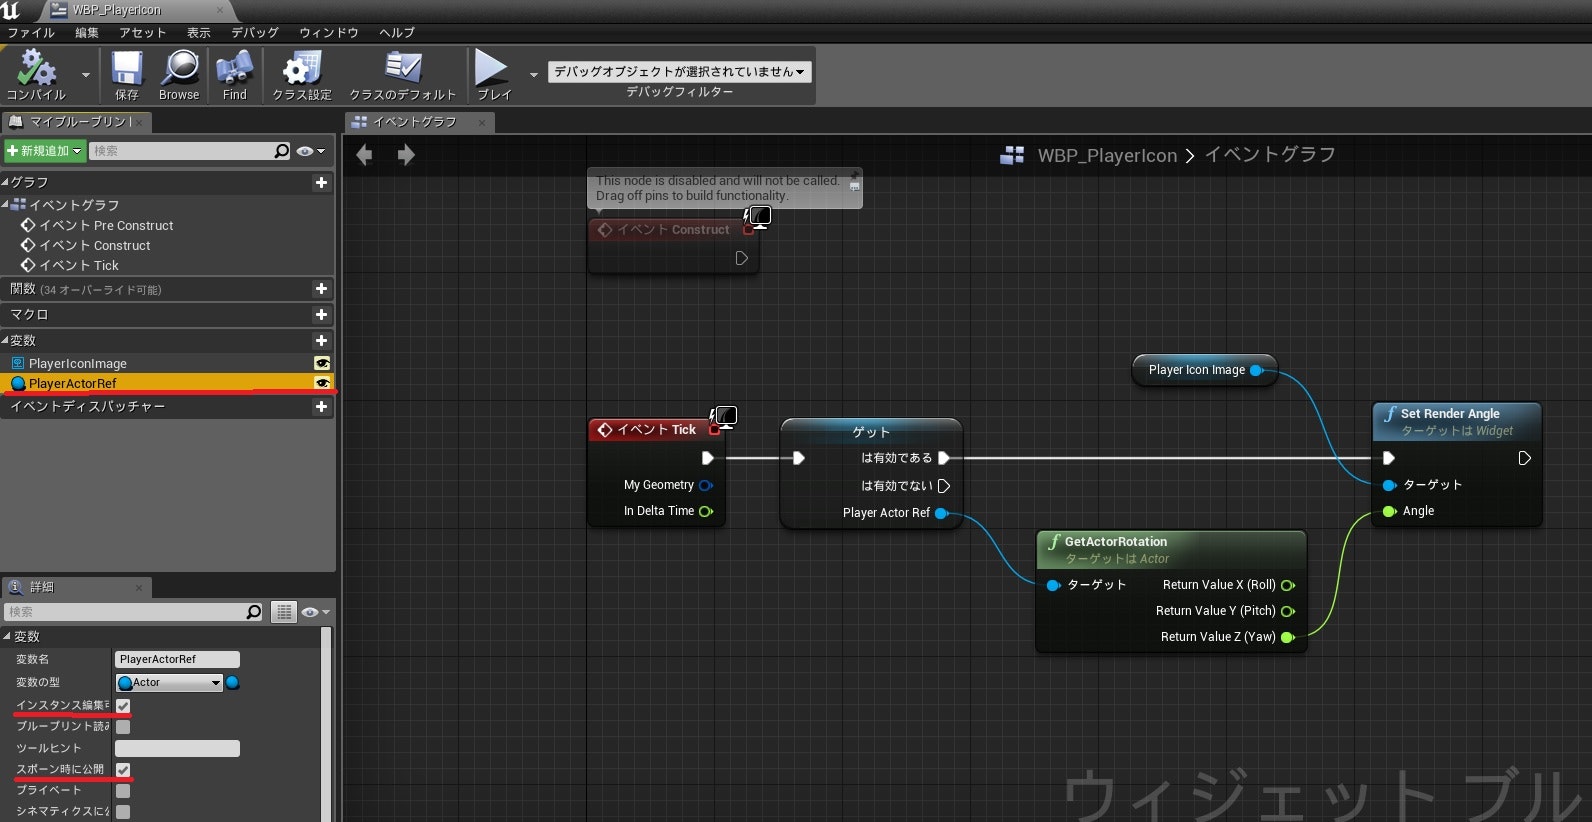The width and height of the screenshot is (1592, 822).
Task: Toggle スポーン時に公開 checkbox
Action: click(x=123, y=770)
